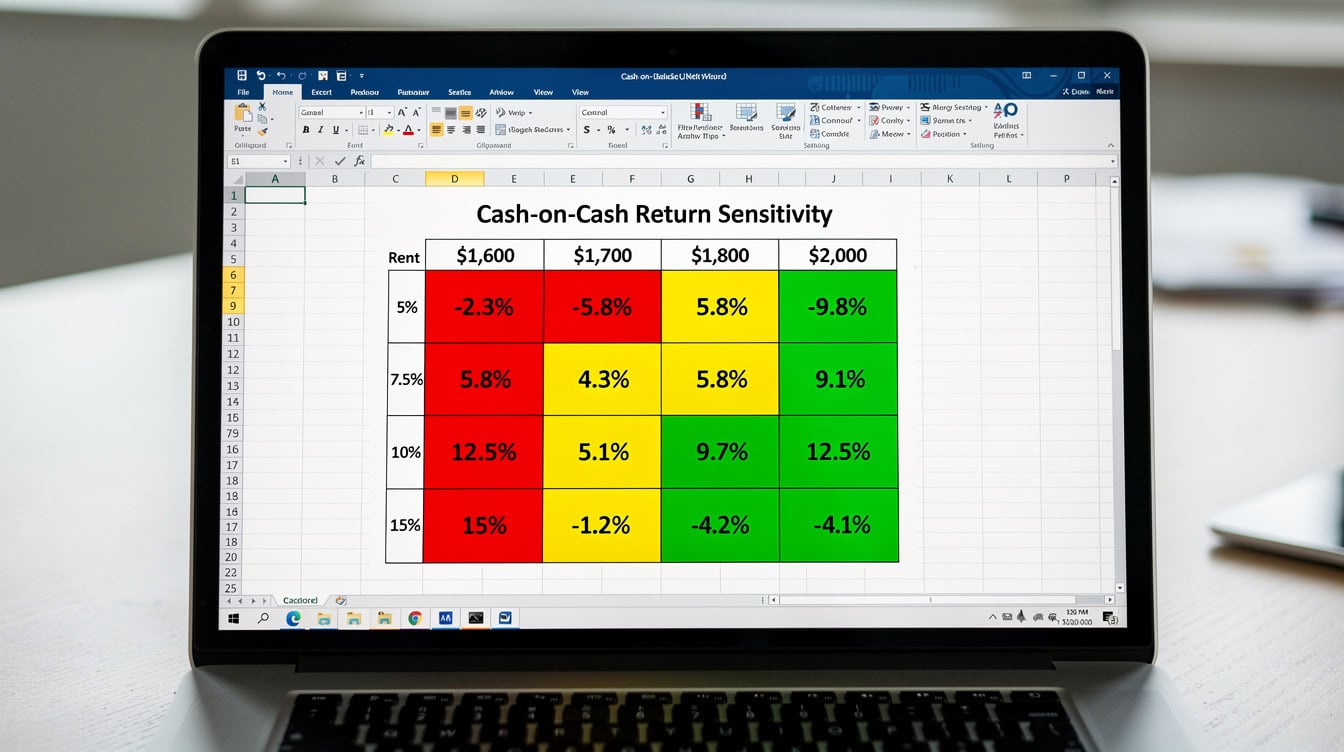Toggle Center alignment in the ribbon
This screenshot has height=752, width=1344.
pyautogui.click(x=451, y=130)
